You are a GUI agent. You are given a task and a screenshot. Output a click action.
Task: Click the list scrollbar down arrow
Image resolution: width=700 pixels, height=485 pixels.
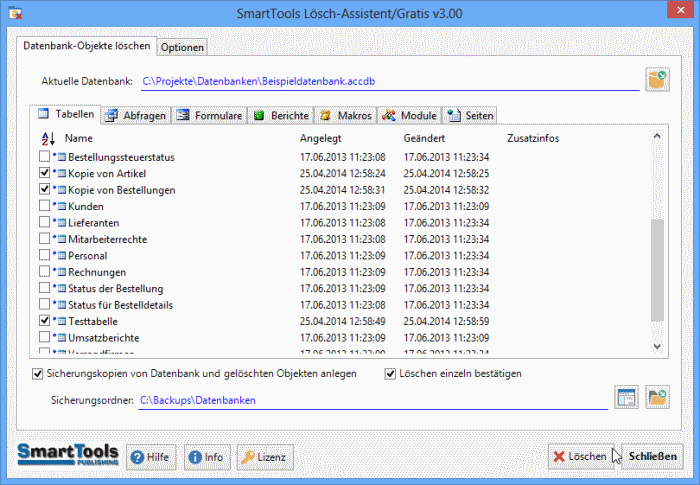[657, 346]
